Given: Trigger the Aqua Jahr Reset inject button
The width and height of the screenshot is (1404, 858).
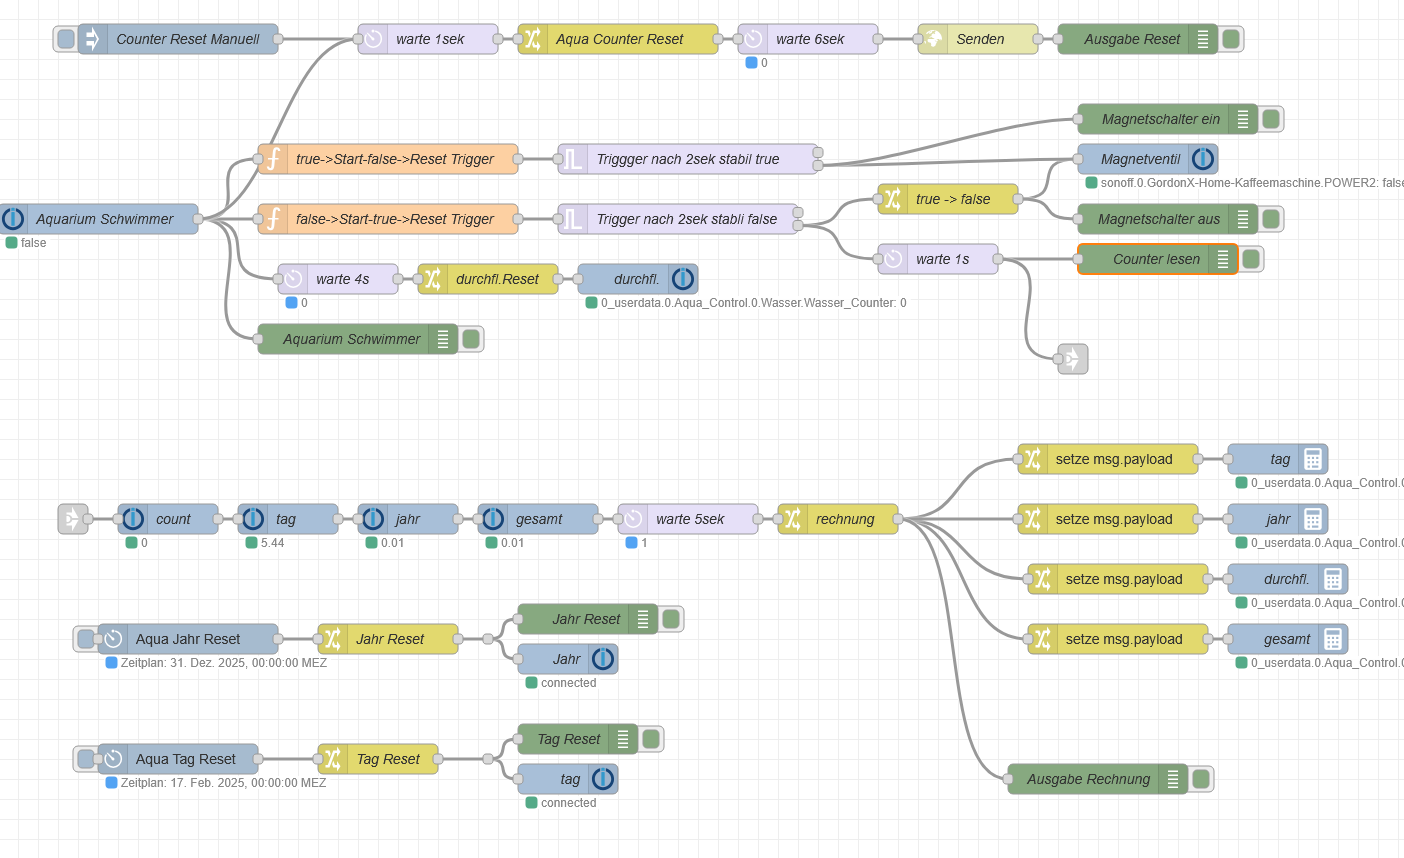Looking at the screenshot, I should (86, 639).
